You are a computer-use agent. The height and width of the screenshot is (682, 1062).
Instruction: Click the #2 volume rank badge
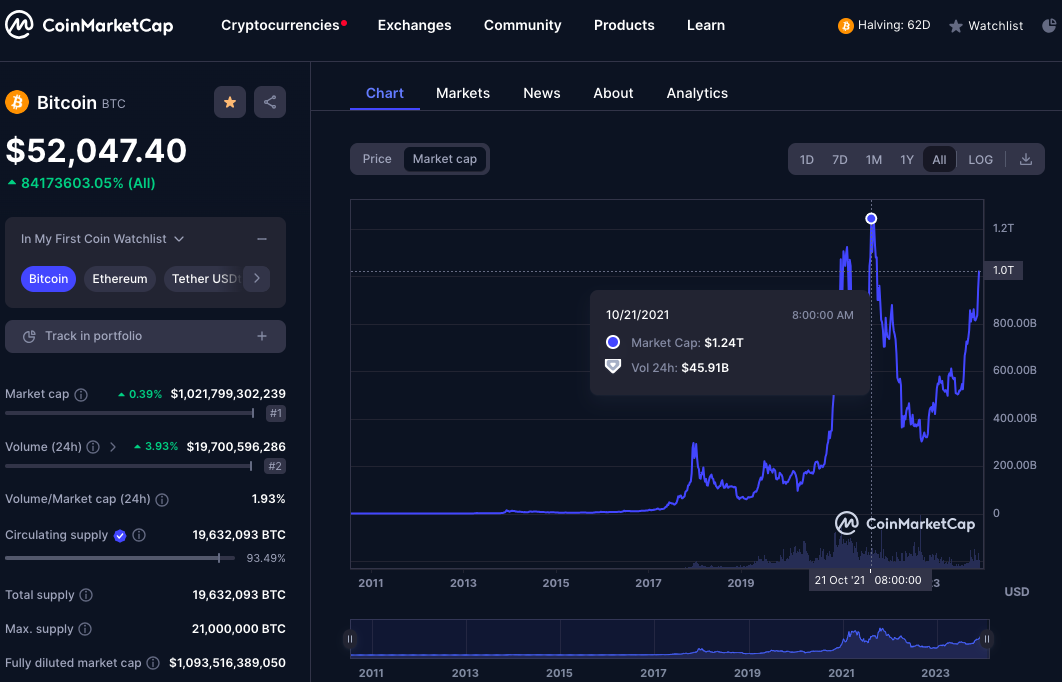274,466
